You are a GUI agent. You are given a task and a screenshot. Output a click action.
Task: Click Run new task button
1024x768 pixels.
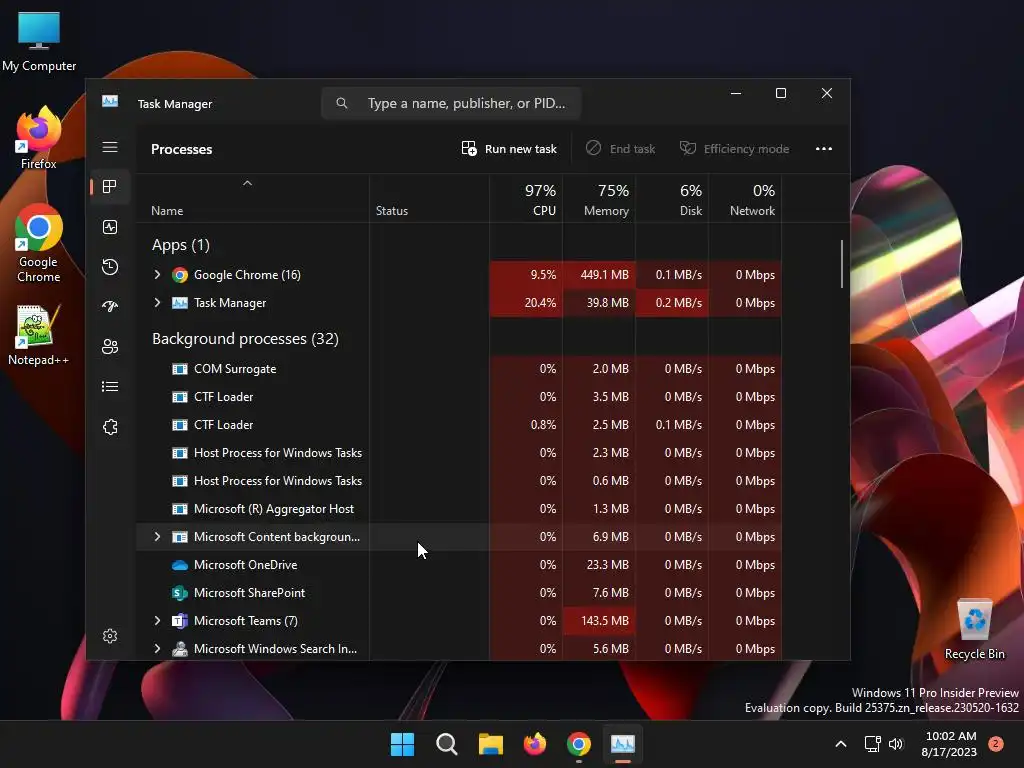click(509, 149)
